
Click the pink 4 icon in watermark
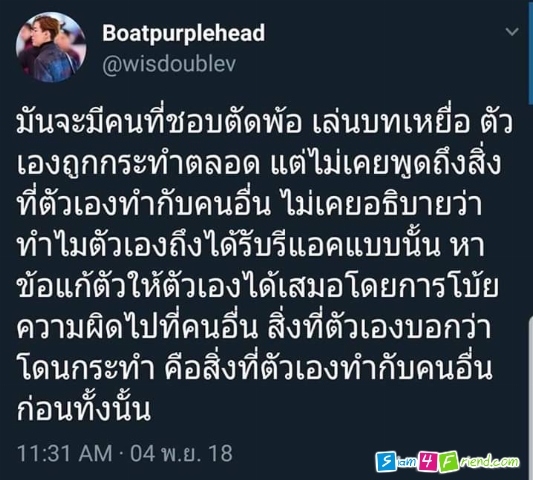tap(428, 461)
